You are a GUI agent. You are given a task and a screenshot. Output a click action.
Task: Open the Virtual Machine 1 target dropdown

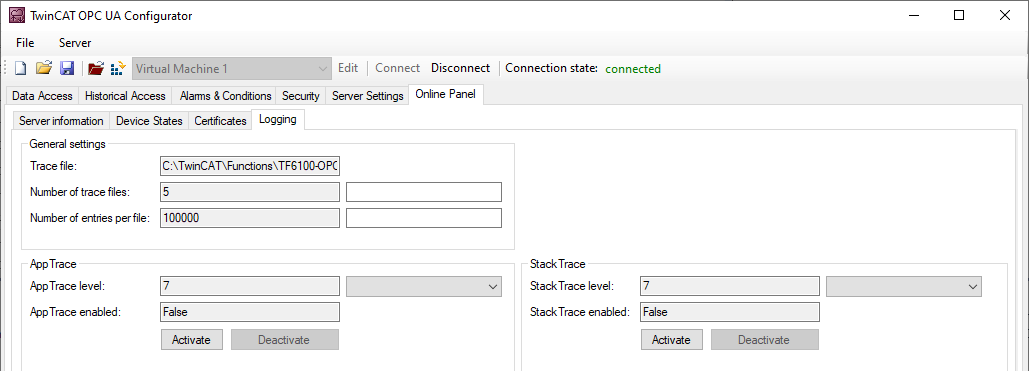[x=232, y=68]
